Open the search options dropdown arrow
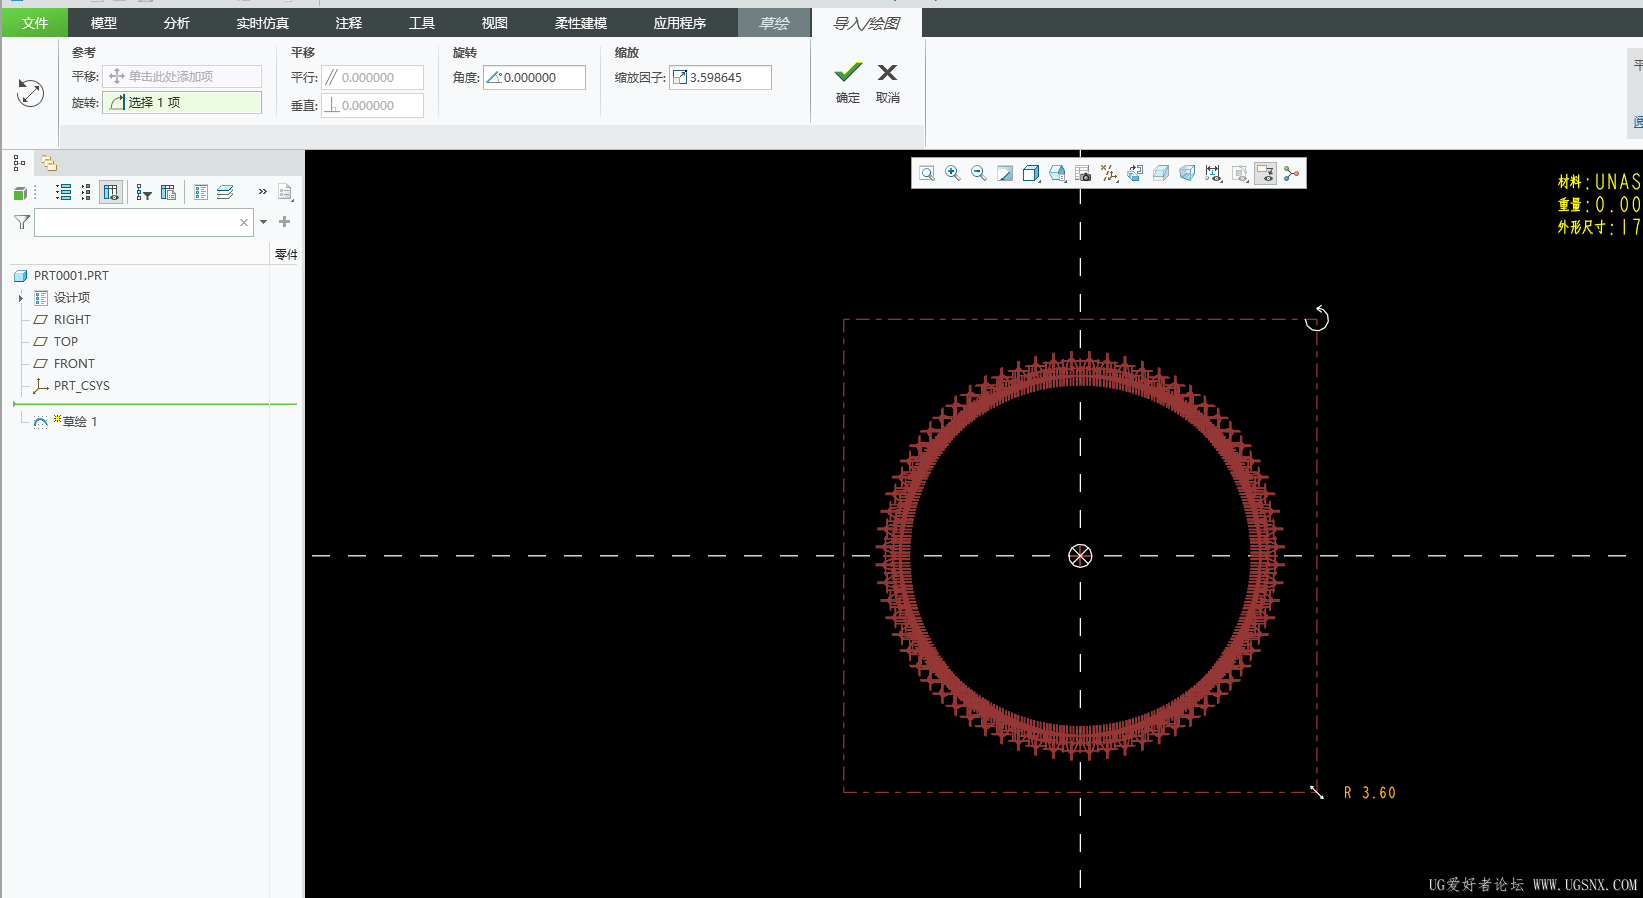 click(264, 222)
